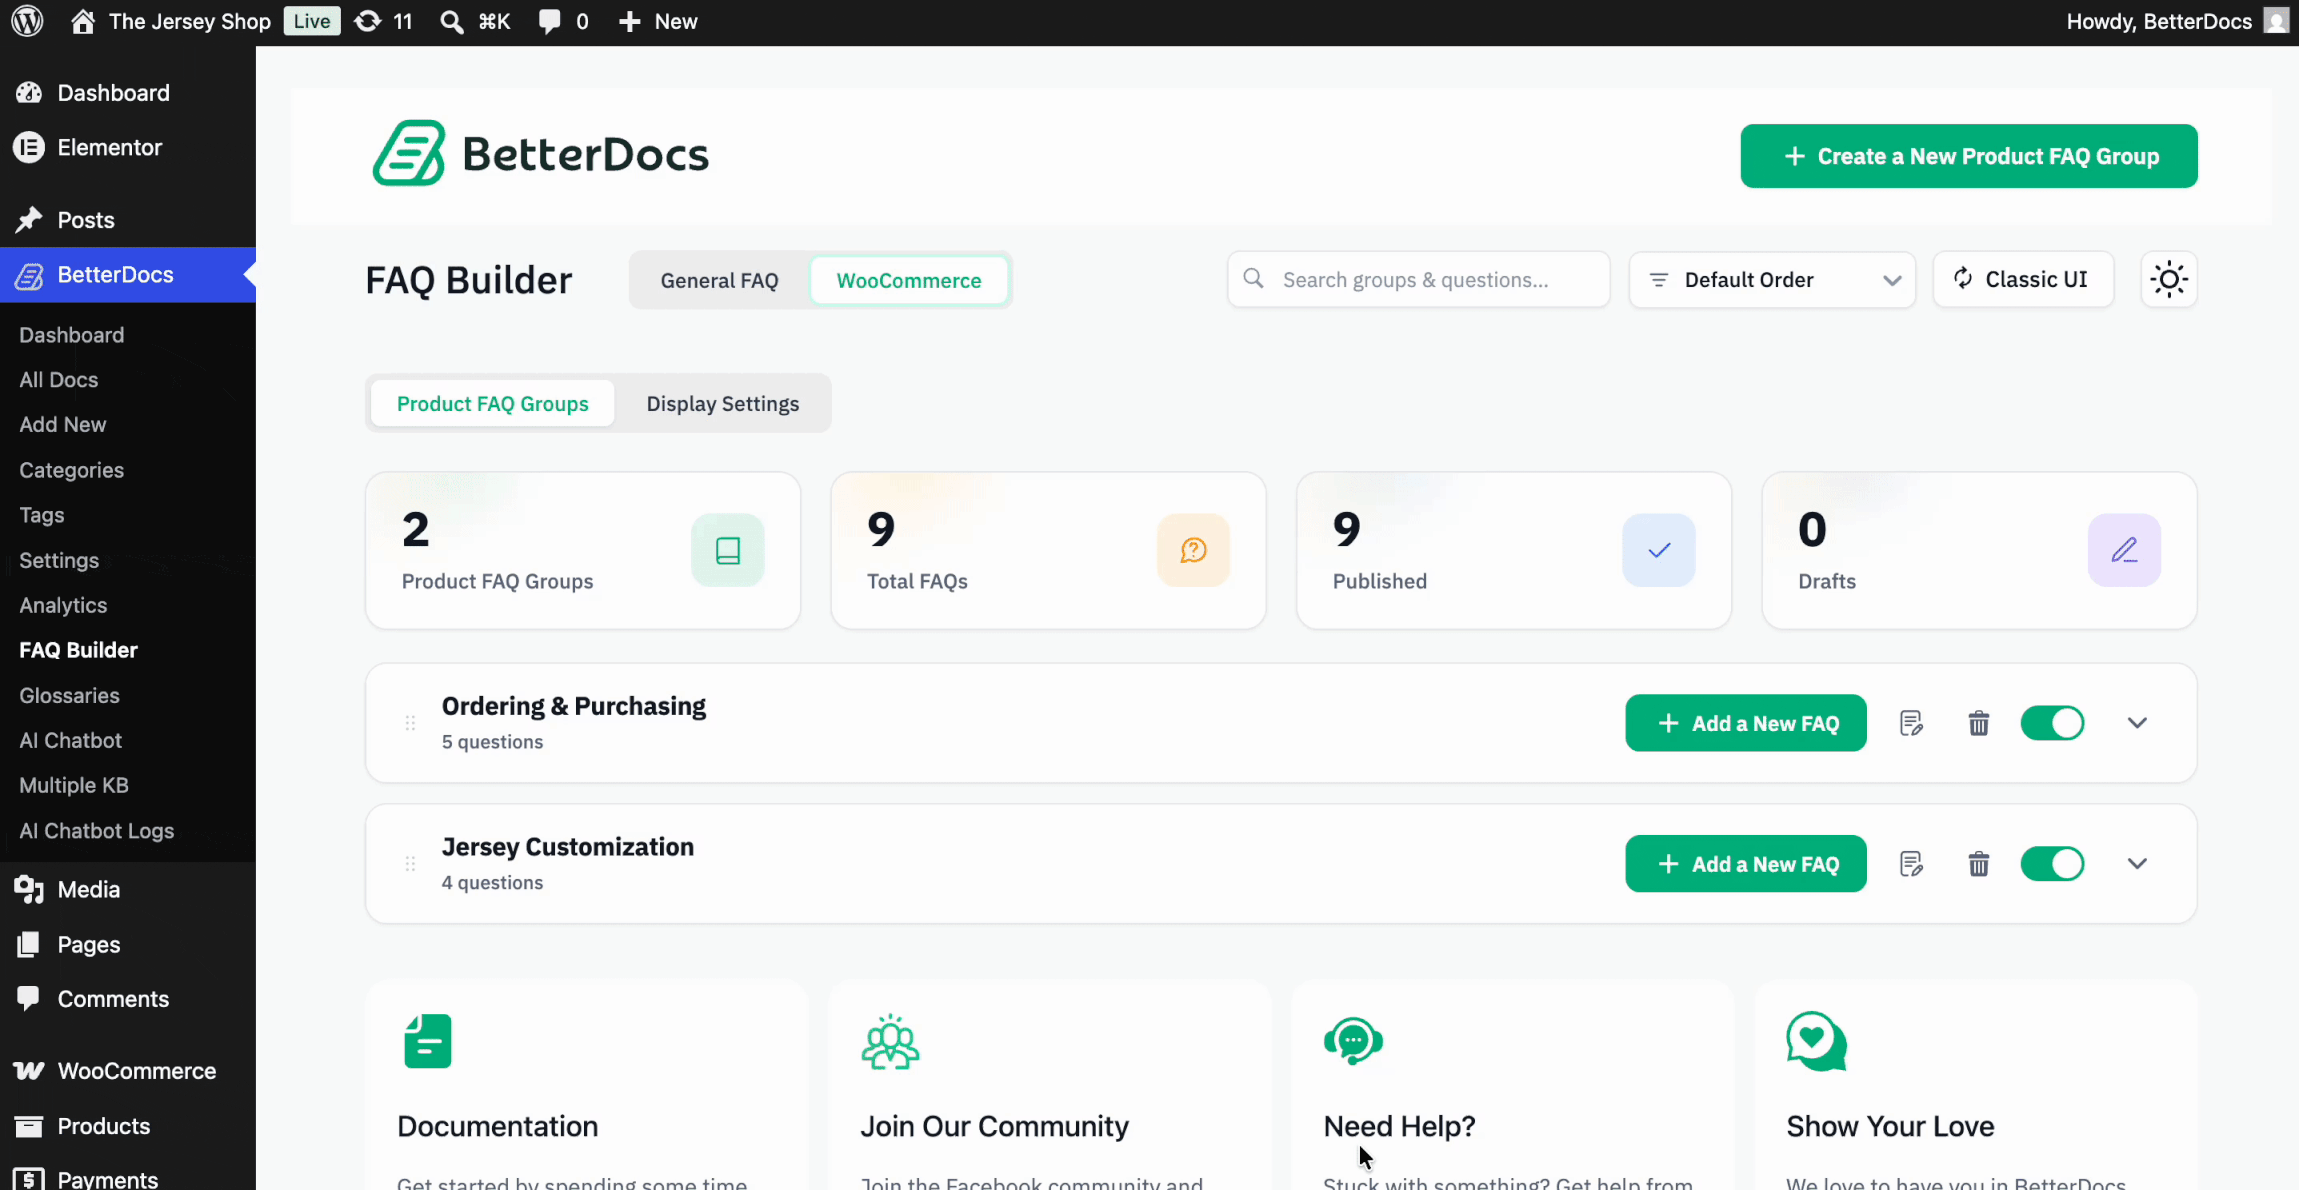Open Categories in BetterDocs submenu

pyautogui.click(x=71, y=470)
